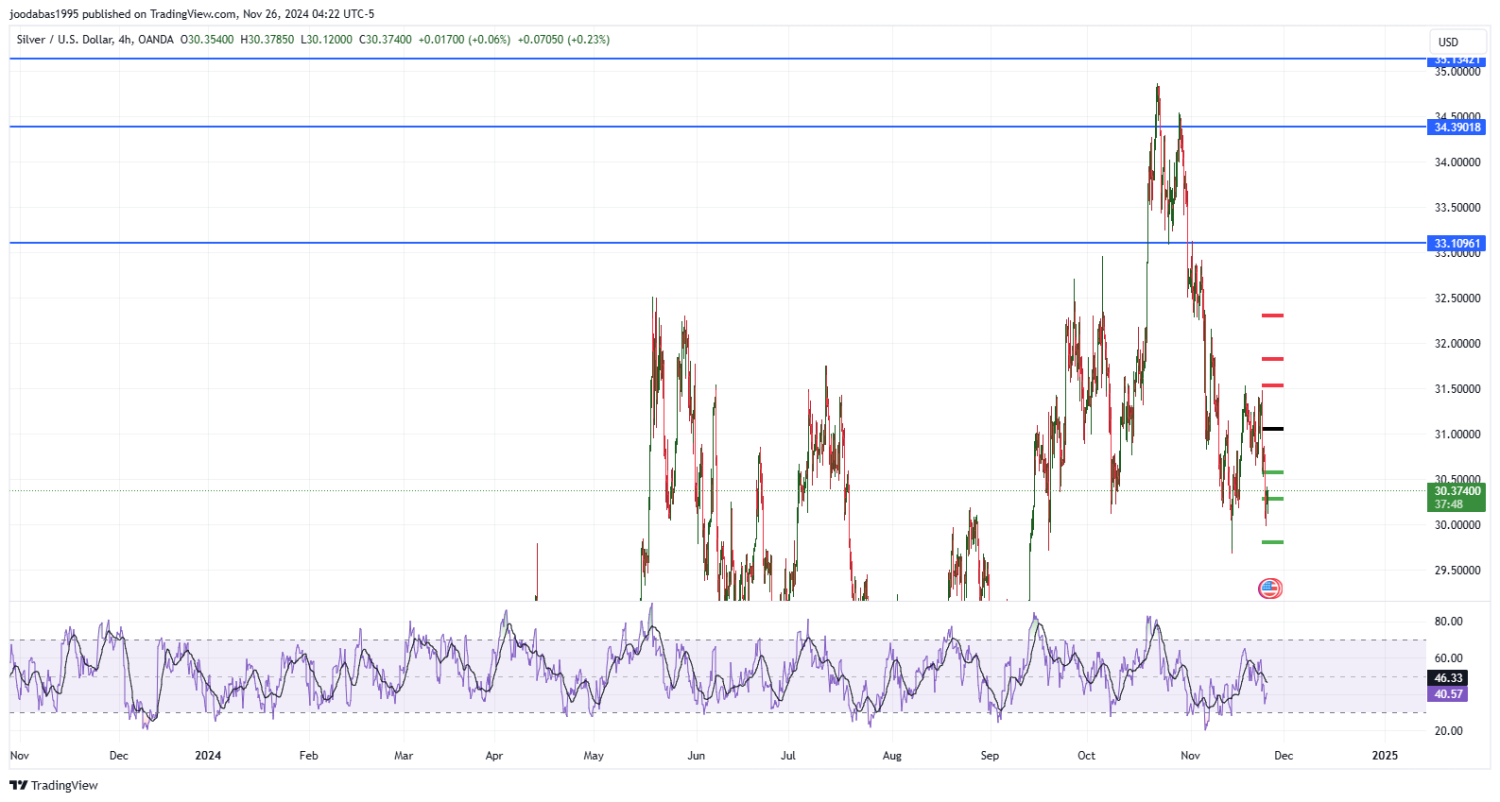Click the 32.50000 price axis label
Viewport: 1500px width, 802px height.
pyautogui.click(x=1458, y=298)
